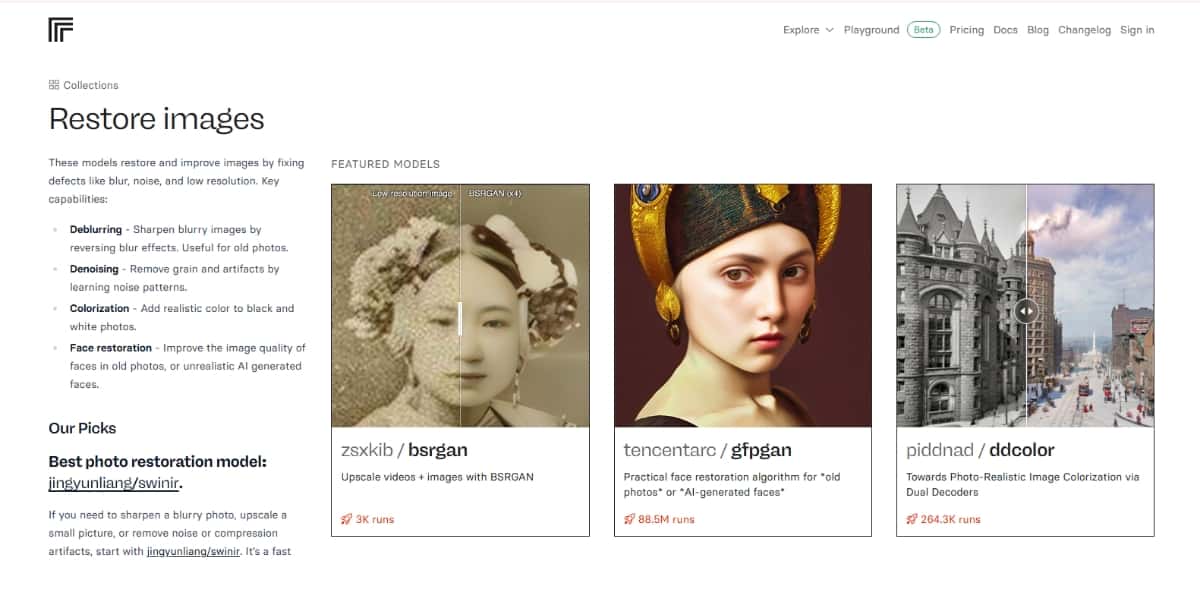The height and width of the screenshot is (610, 1200).
Task: Click the circular comparison handle on ddcolor image
Action: click(x=1026, y=311)
